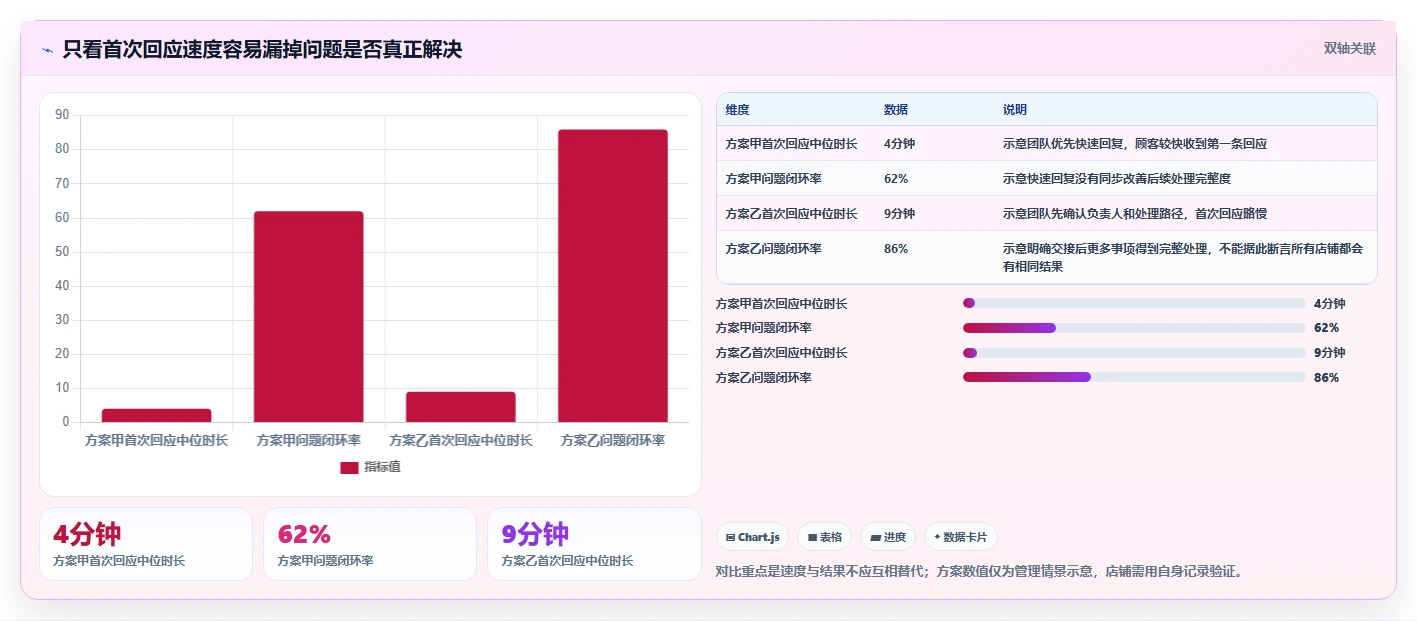Click description starting 示意快速回复没有同步改善
This screenshot has height=621, width=1417.
pos(1117,179)
